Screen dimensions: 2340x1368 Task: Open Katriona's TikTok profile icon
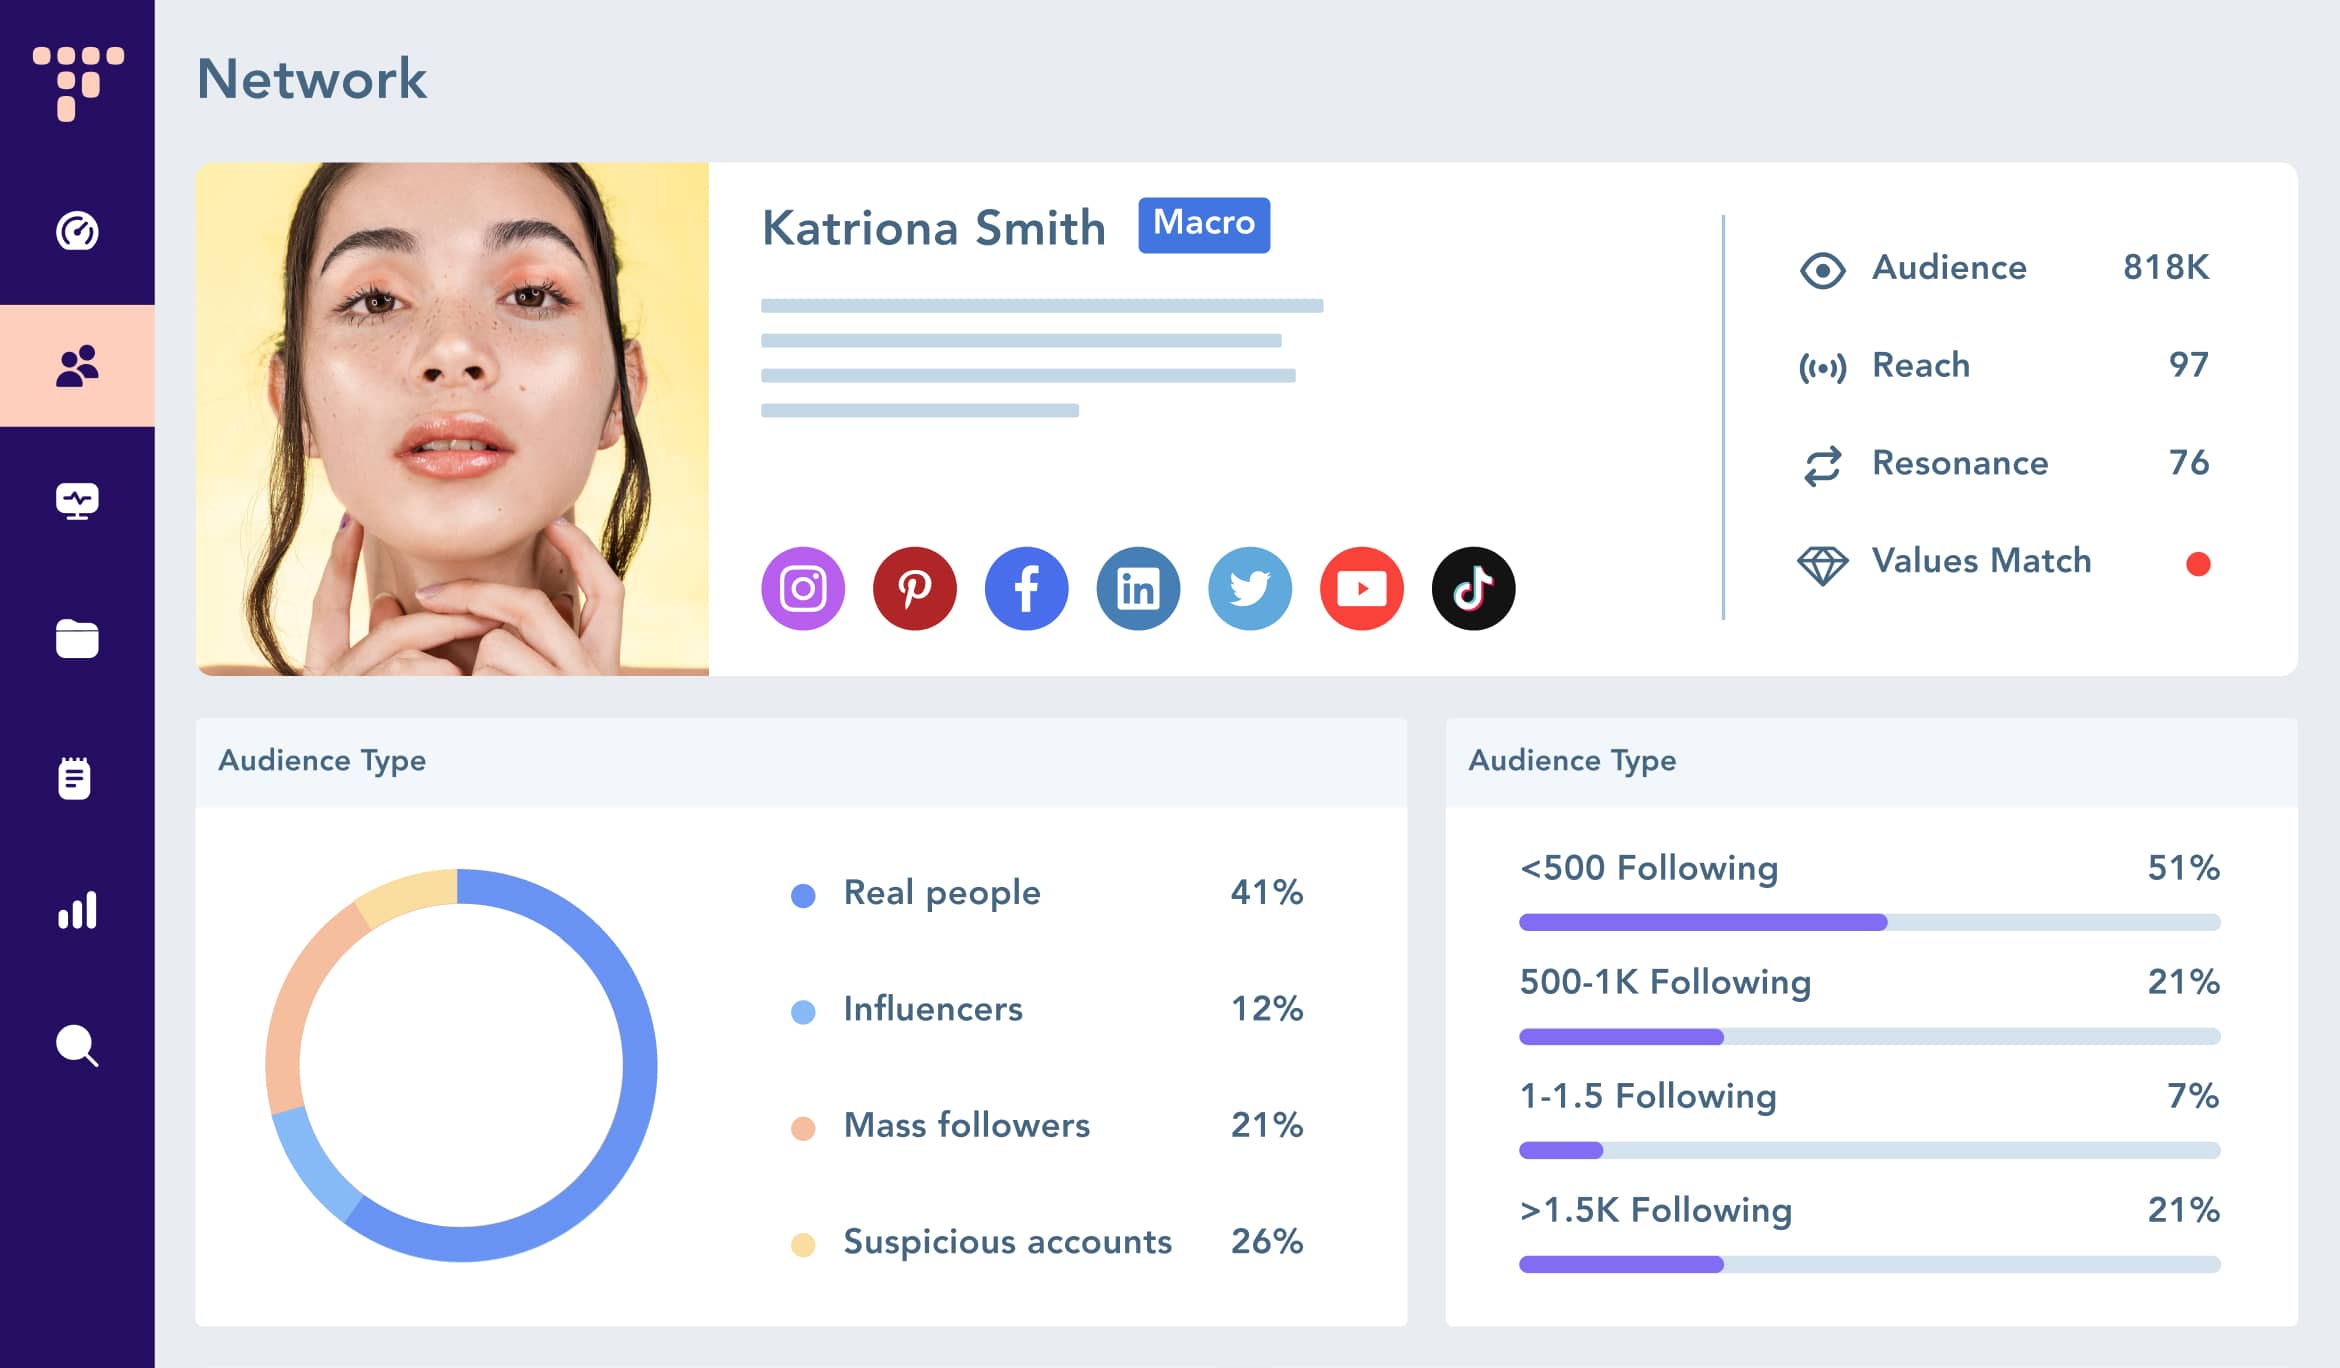(1474, 588)
